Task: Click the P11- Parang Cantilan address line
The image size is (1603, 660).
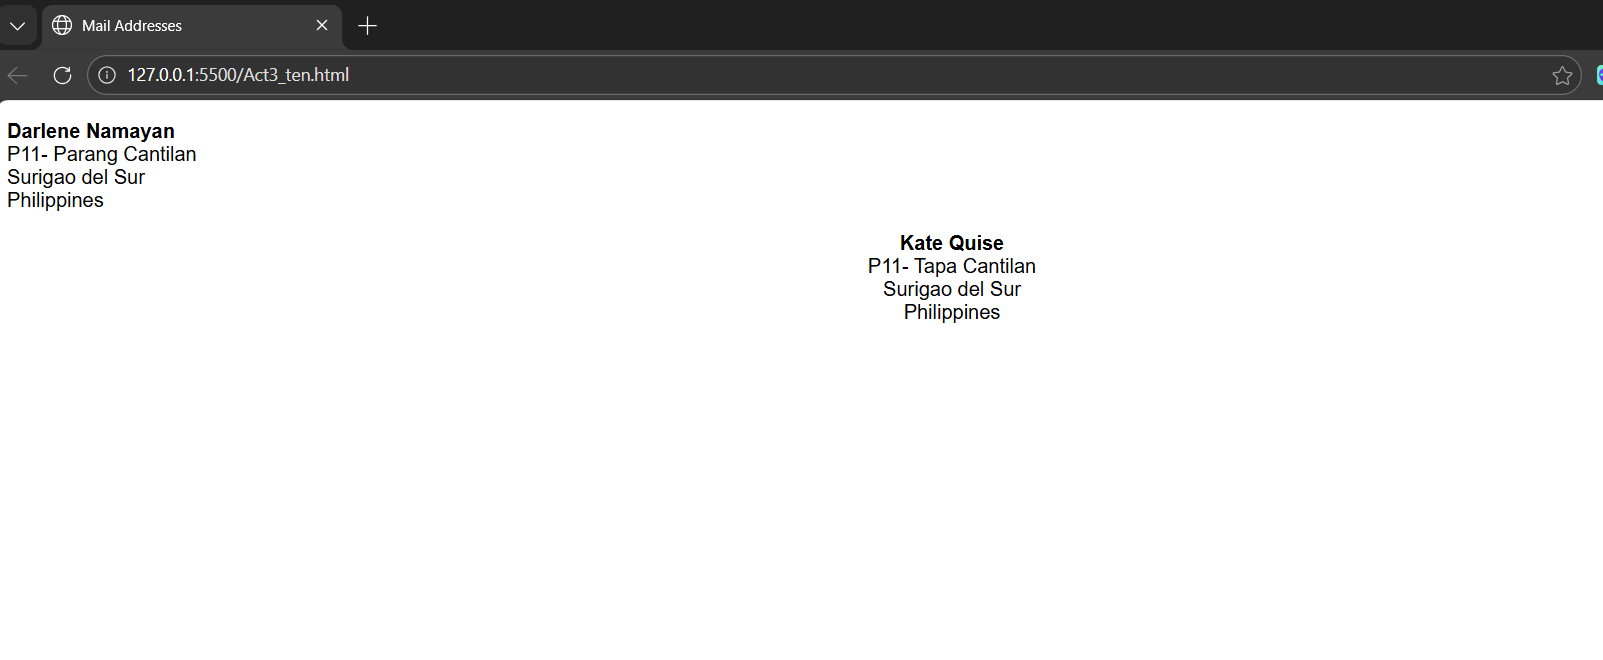Action: (x=102, y=154)
